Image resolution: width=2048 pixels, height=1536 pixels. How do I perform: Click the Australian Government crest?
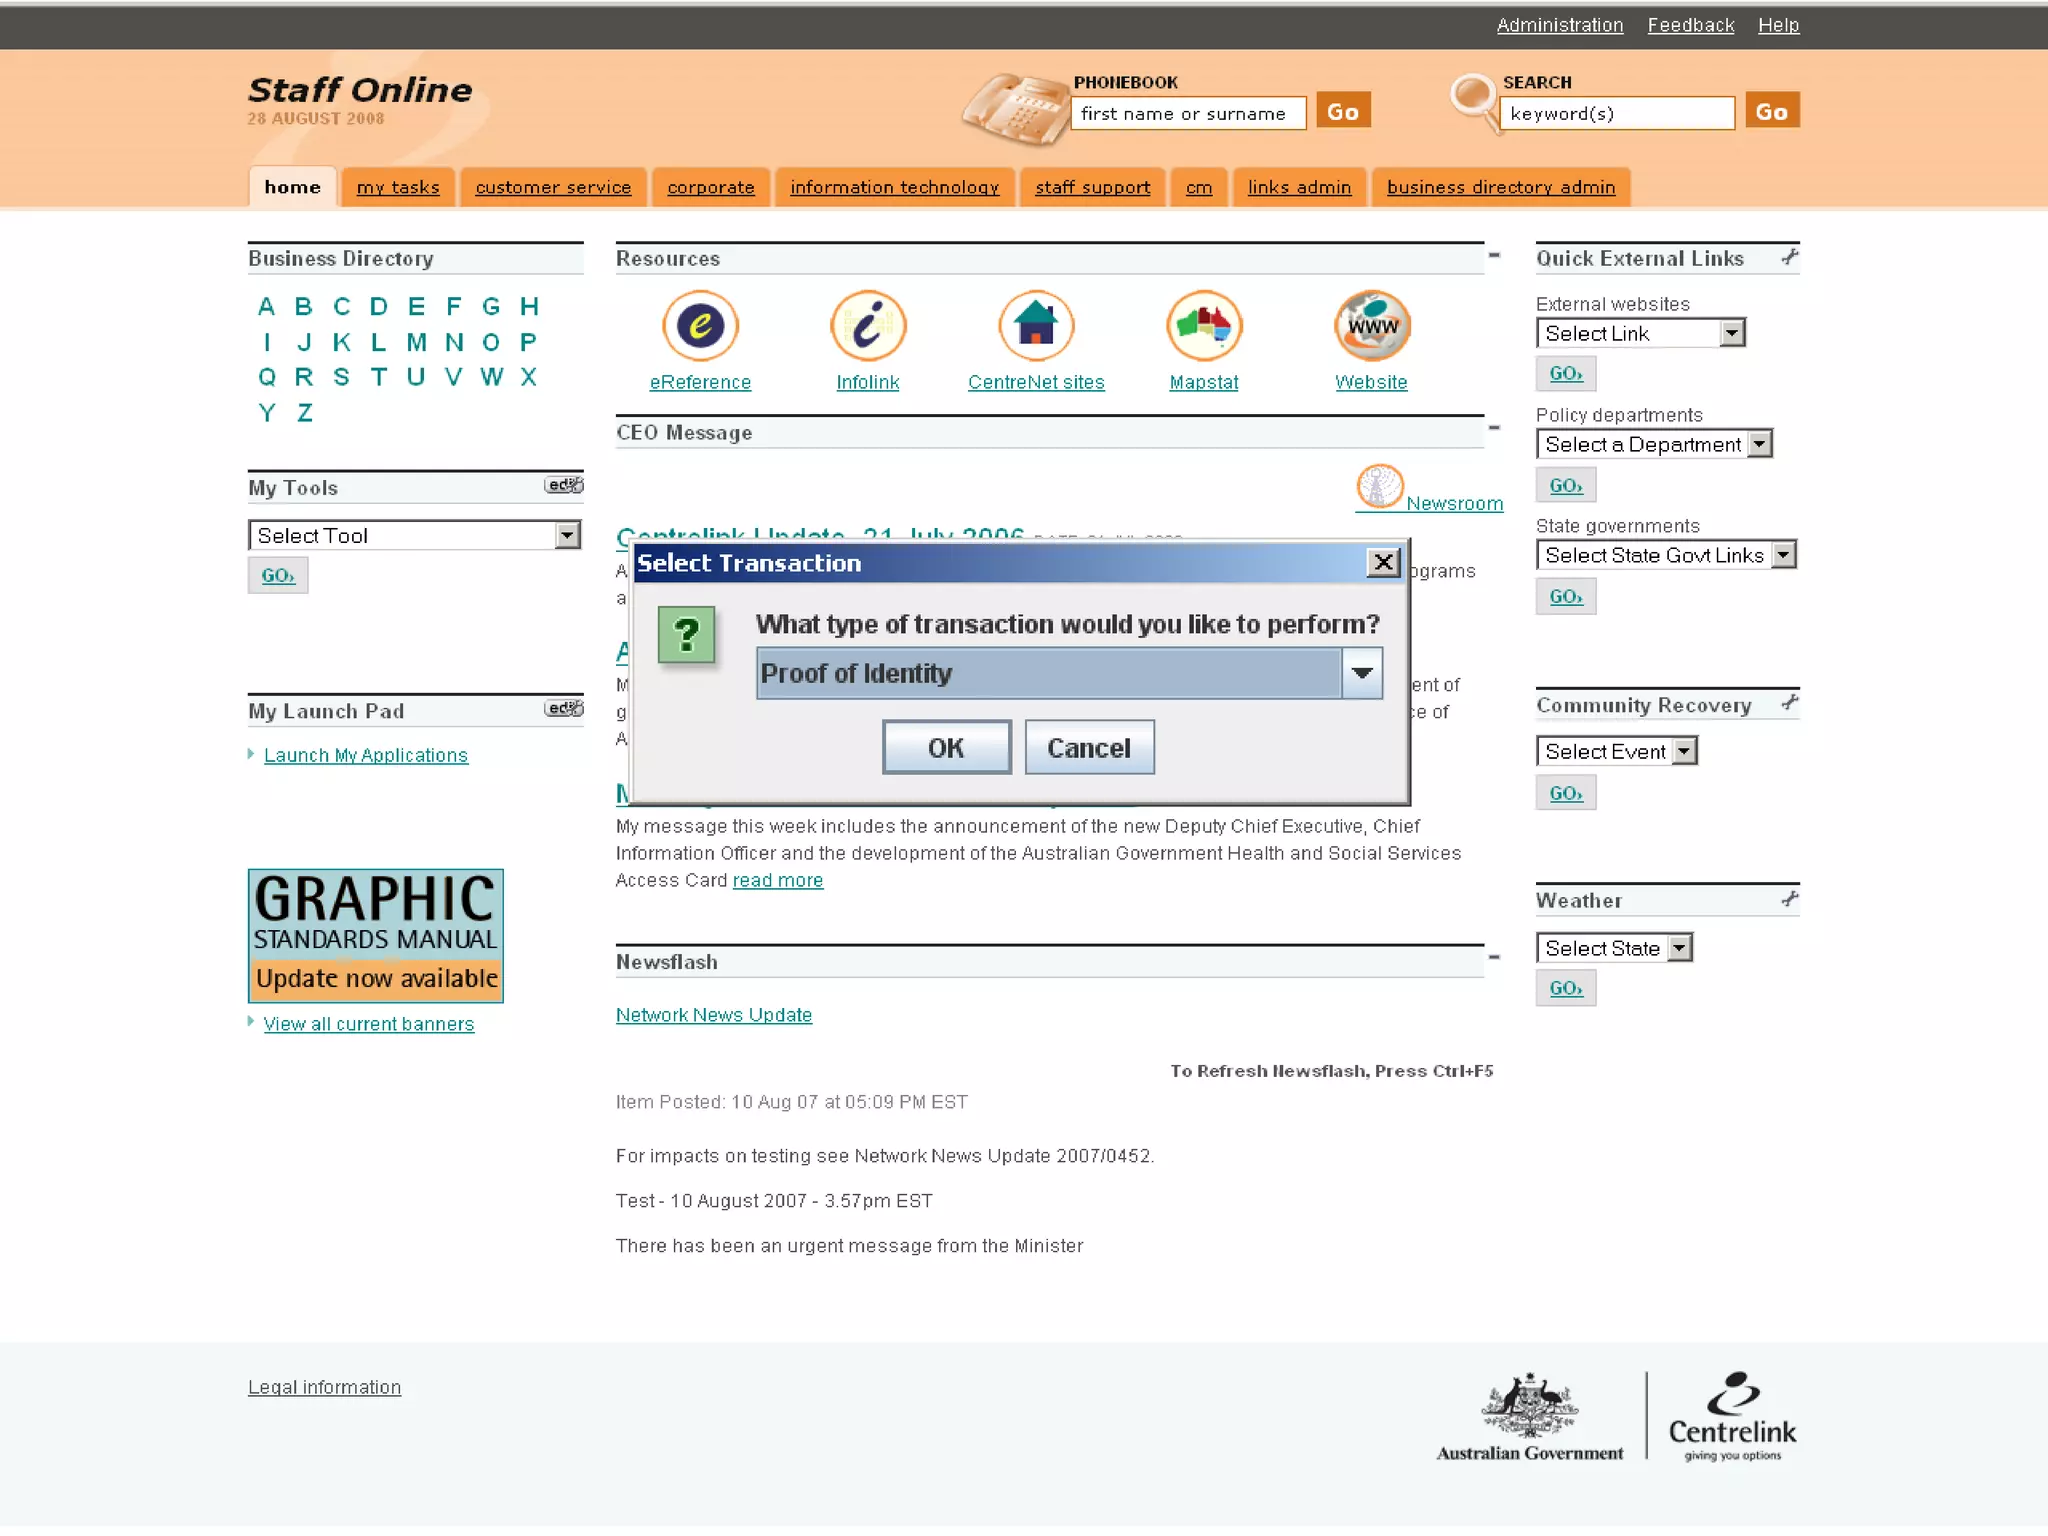coord(1530,1417)
